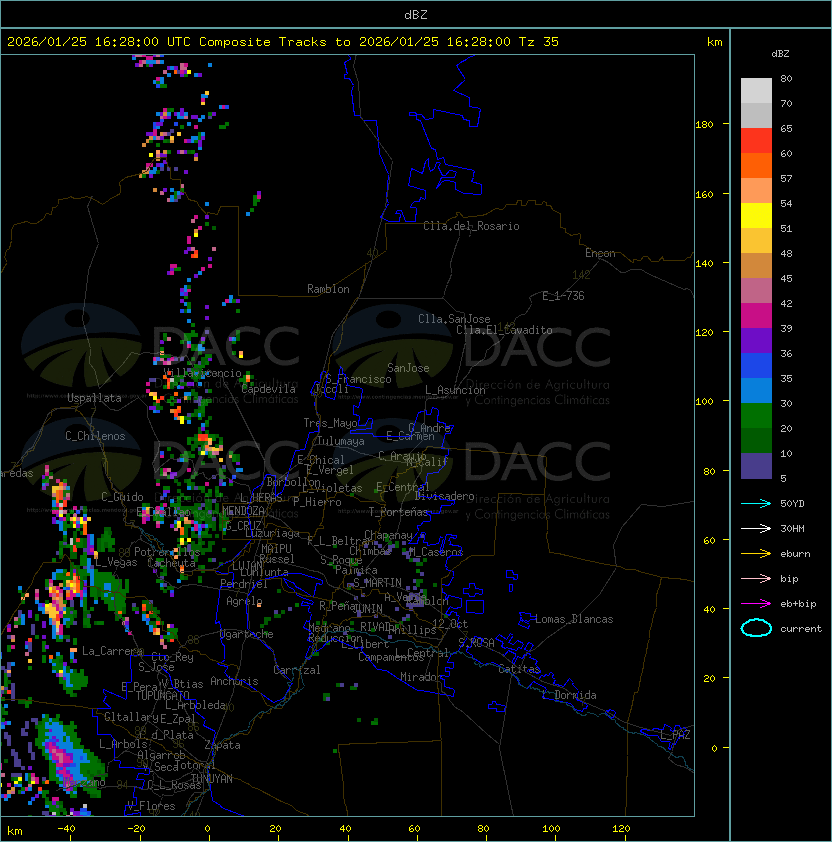Pick the bright green 20-30 dBZ swatch
This screenshot has width=832, height=842.
pos(756,416)
